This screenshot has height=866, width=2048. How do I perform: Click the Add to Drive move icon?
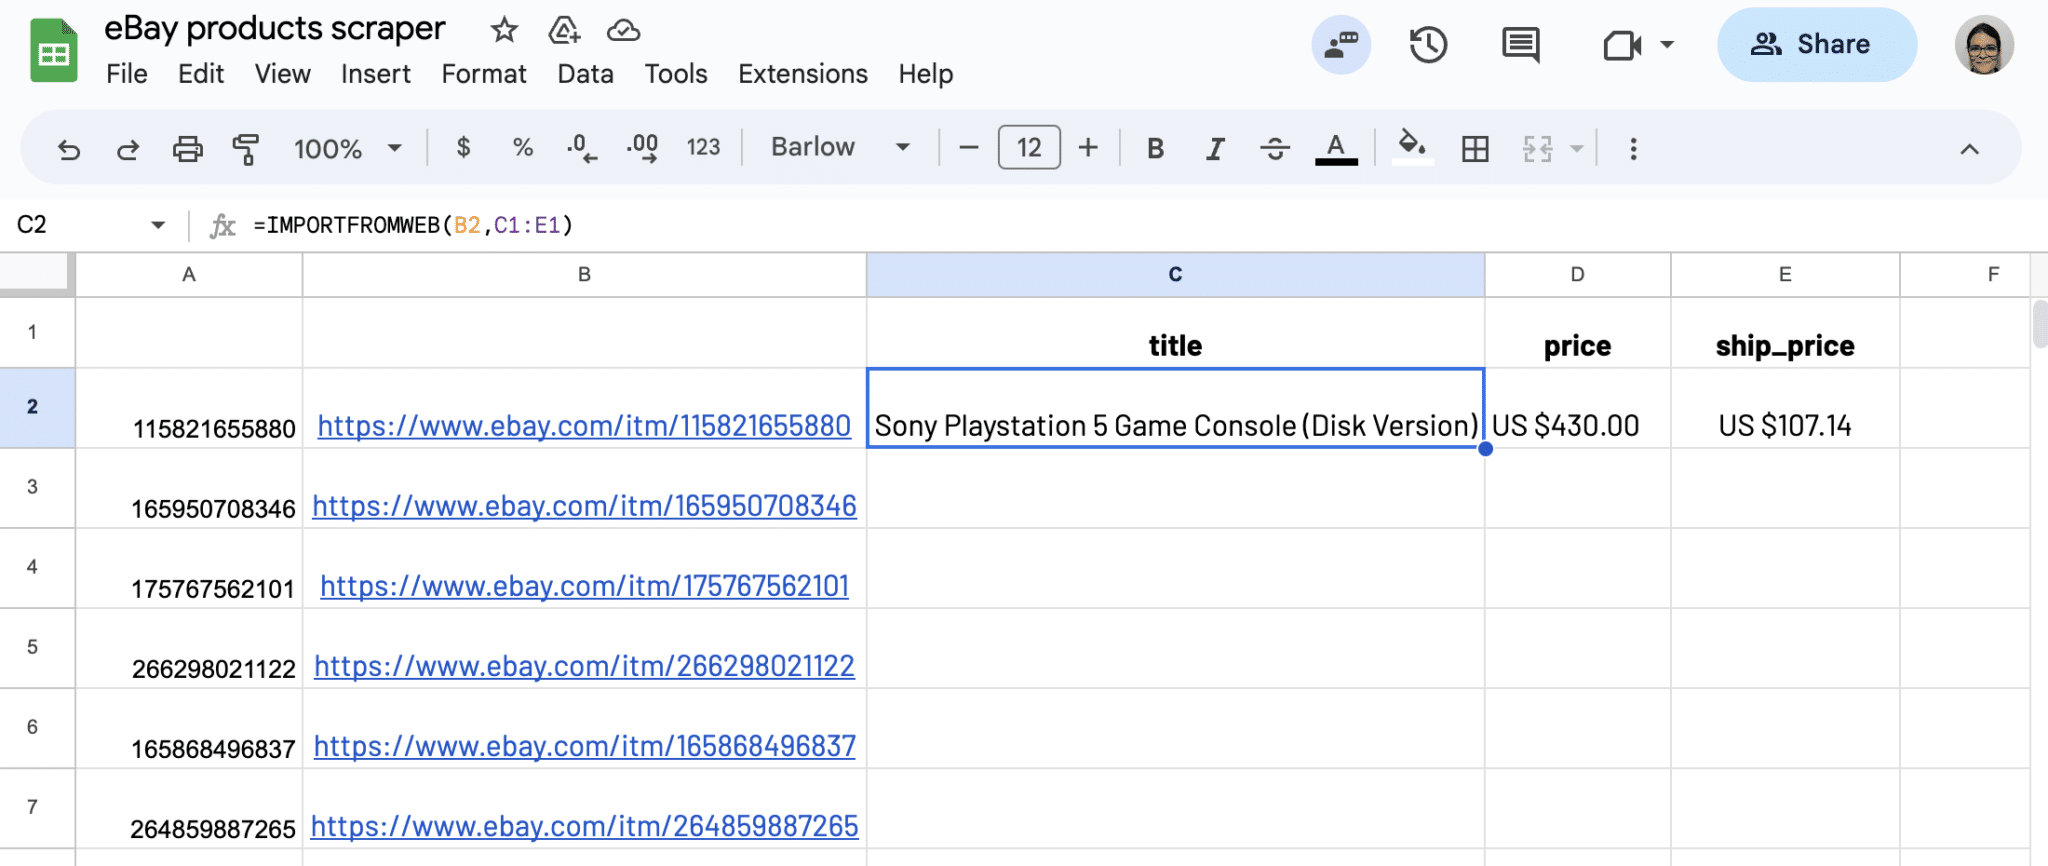(x=564, y=30)
